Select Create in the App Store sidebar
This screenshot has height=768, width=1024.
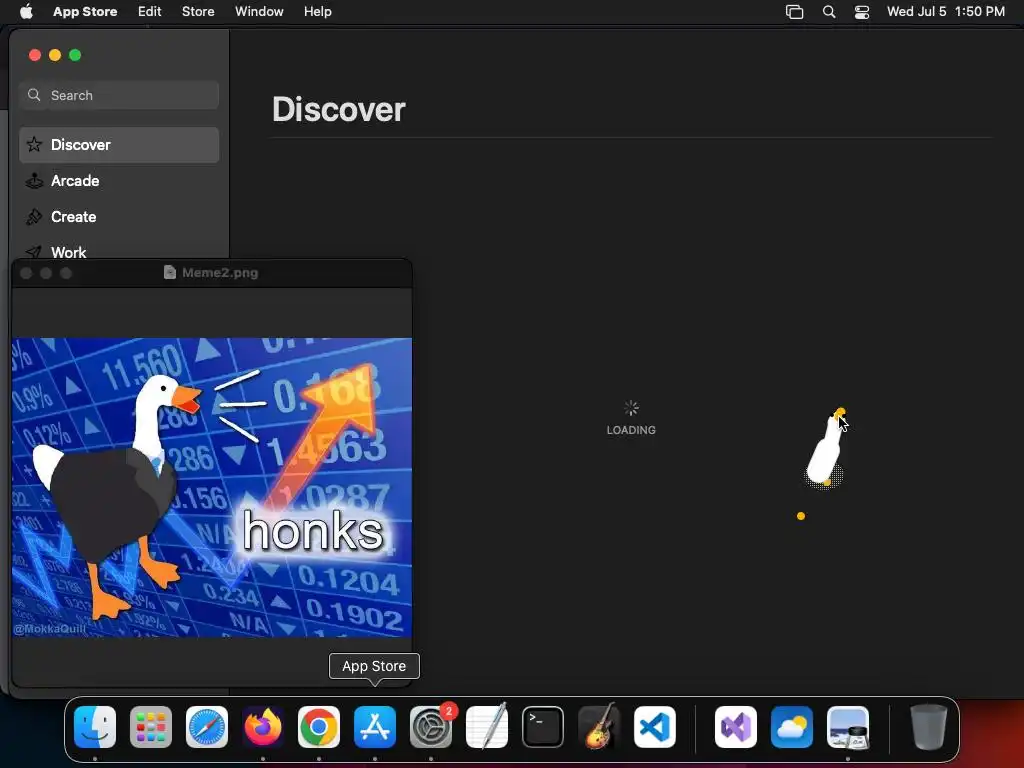(x=119, y=217)
